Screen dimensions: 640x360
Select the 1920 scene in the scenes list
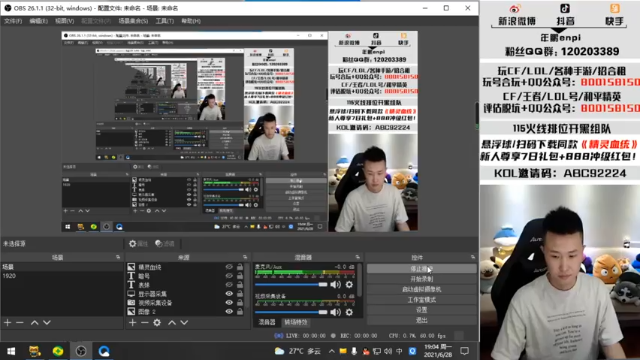pos(62,276)
